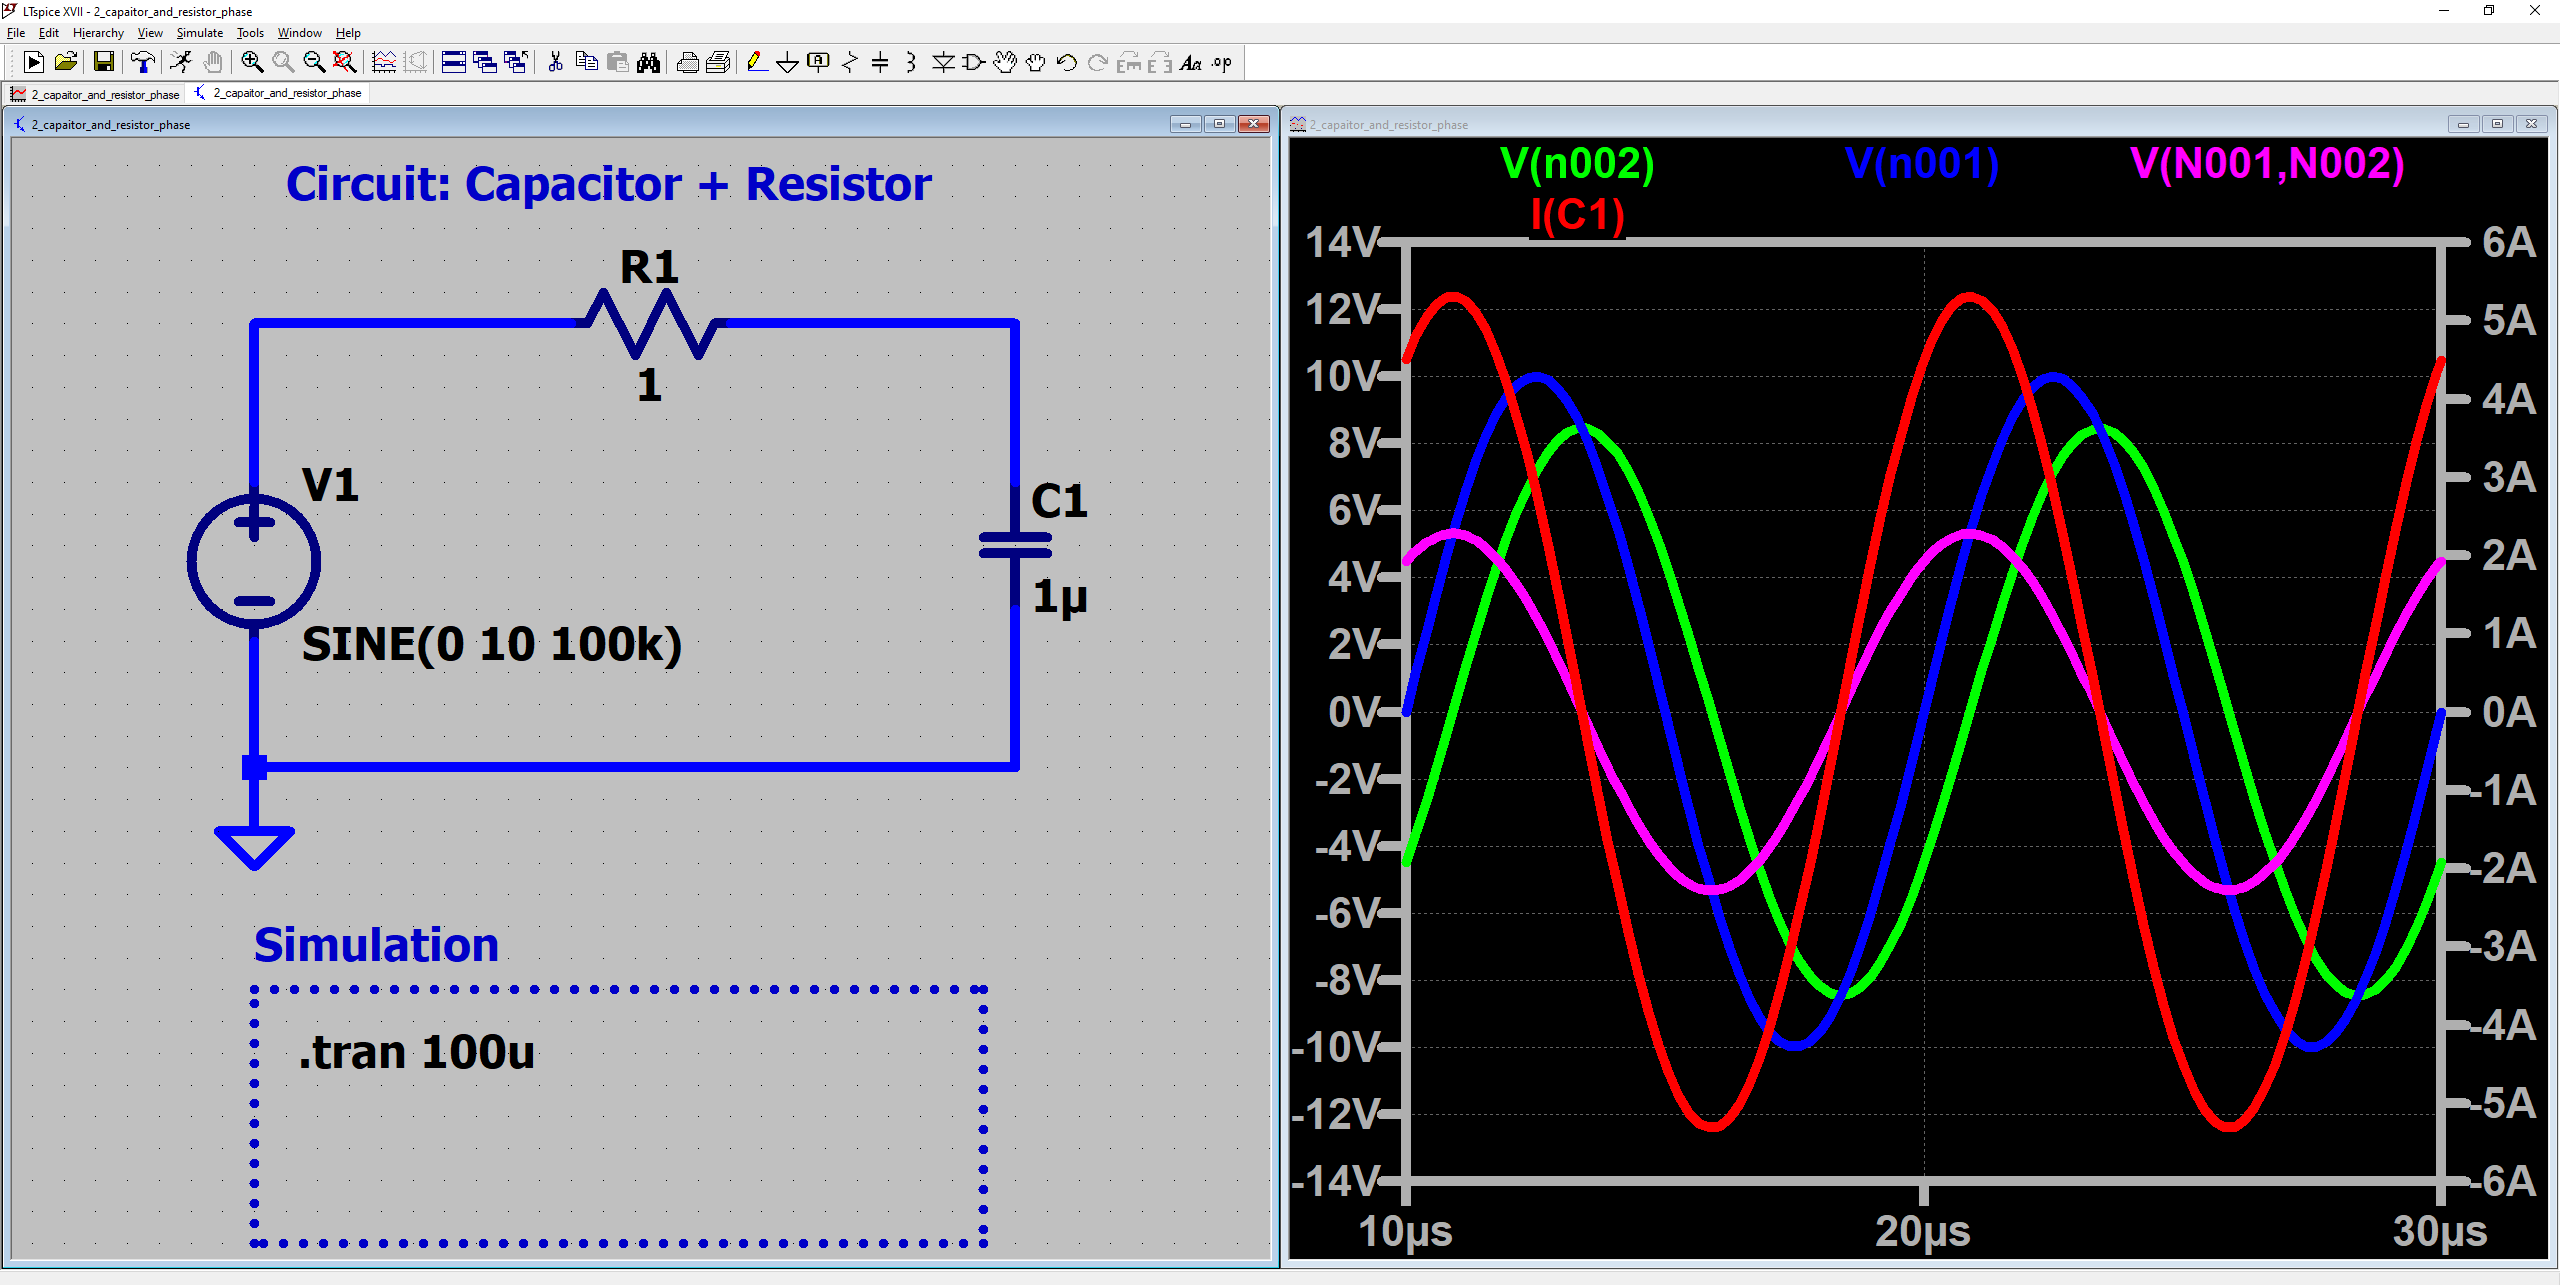Select the Capacitor component tool
The height and width of the screenshot is (1285, 2560).
[880, 63]
